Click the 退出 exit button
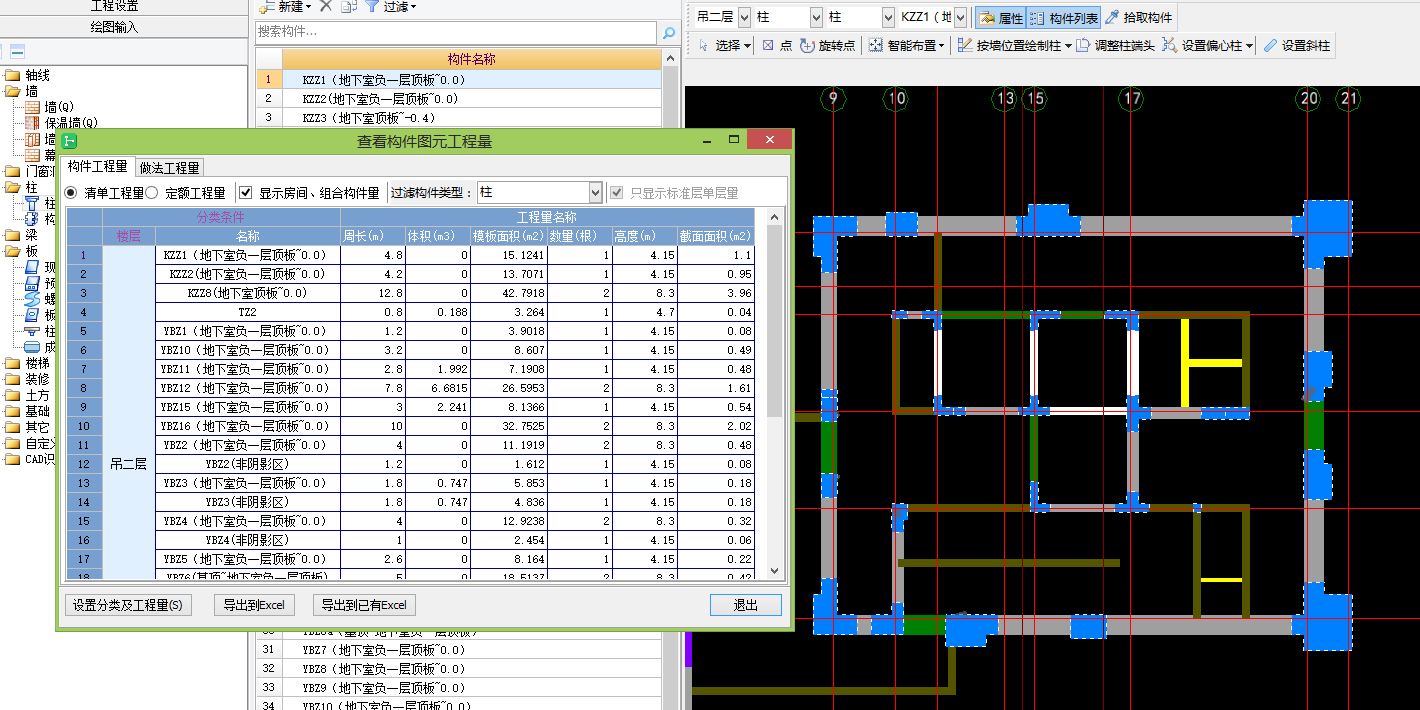The height and width of the screenshot is (710, 1420). click(x=745, y=605)
